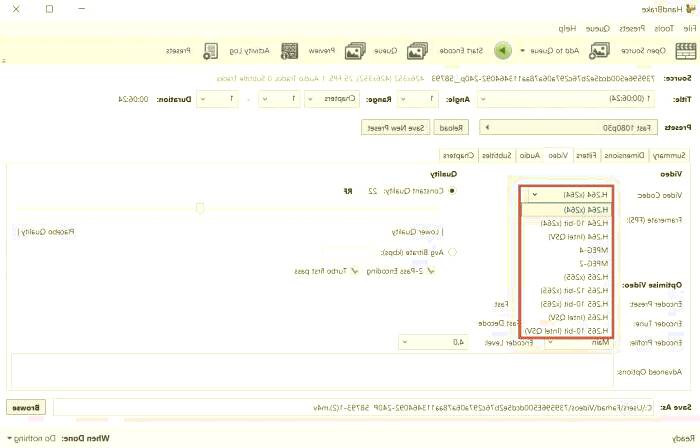This screenshot has height=448, width=700.
Task: Switch to the Subtitles tab
Action: [497, 155]
